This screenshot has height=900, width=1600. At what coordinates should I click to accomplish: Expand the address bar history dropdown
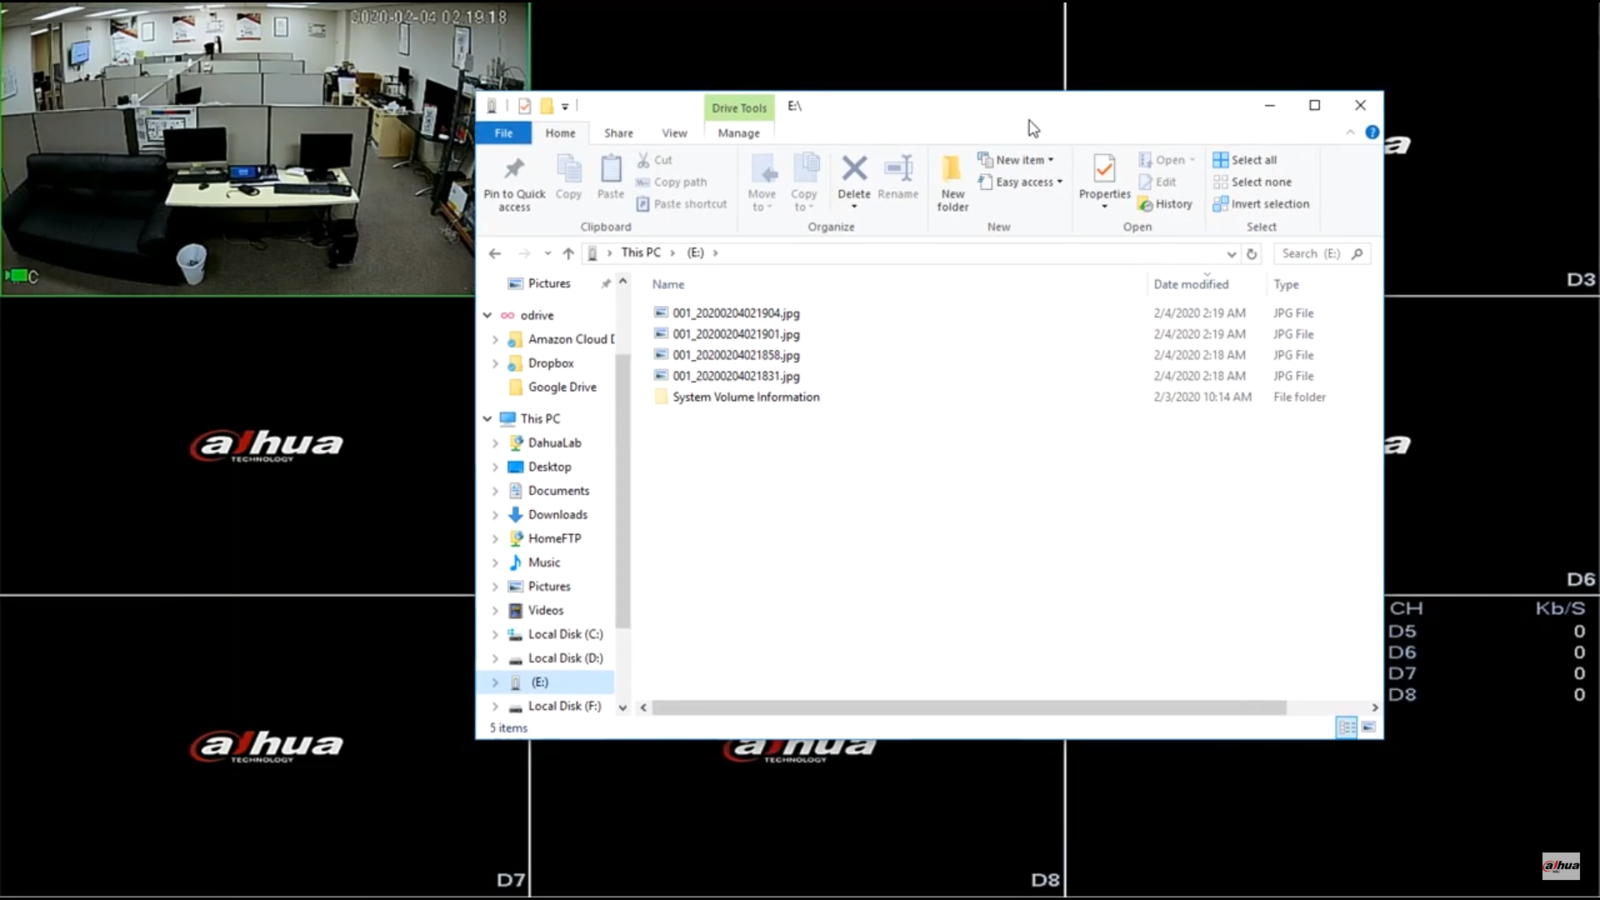[x=1231, y=254]
